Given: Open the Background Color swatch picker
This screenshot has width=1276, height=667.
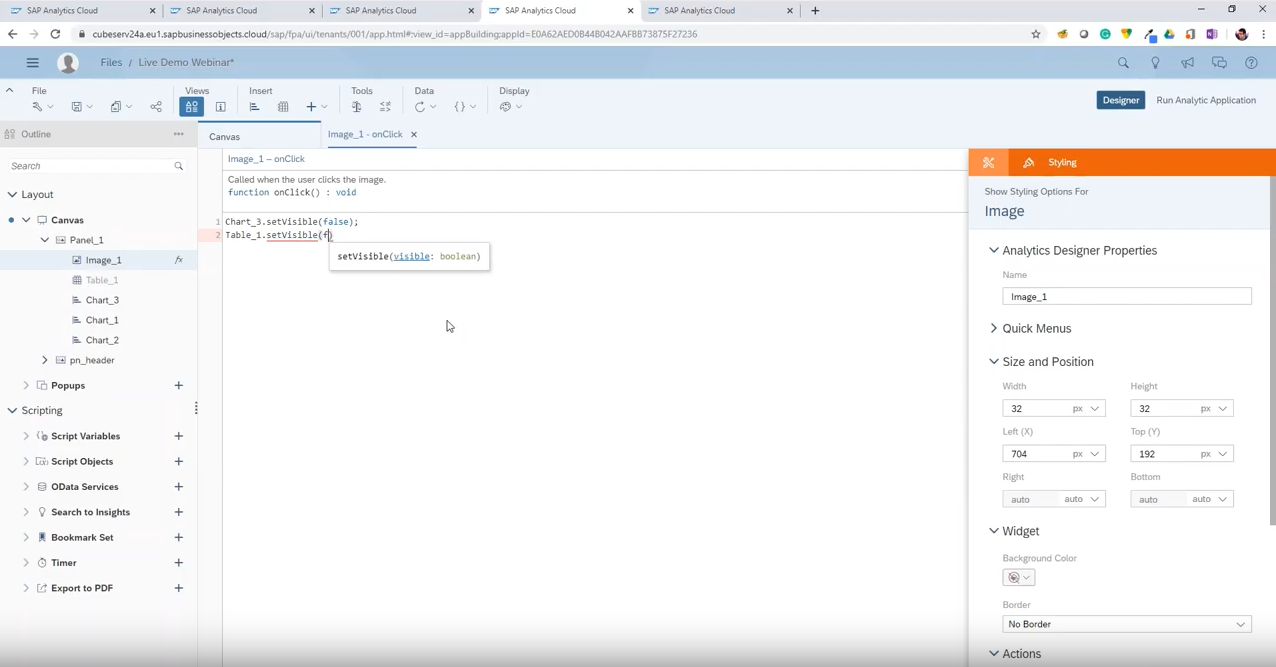Looking at the screenshot, I should tap(1016, 577).
